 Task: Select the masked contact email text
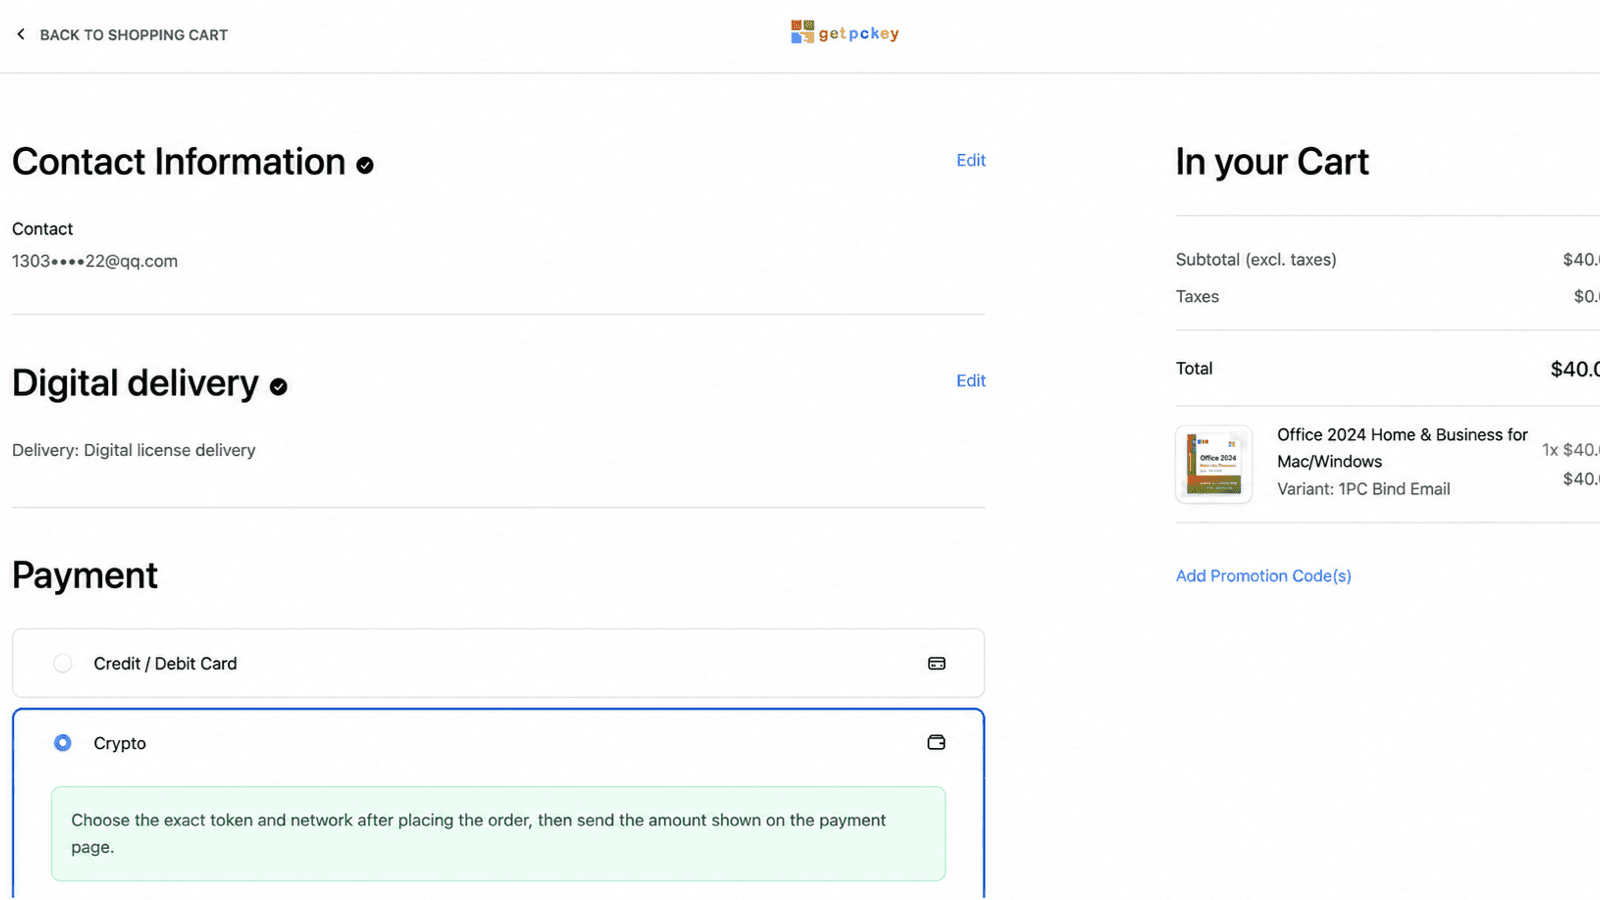(x=95, y=261)
